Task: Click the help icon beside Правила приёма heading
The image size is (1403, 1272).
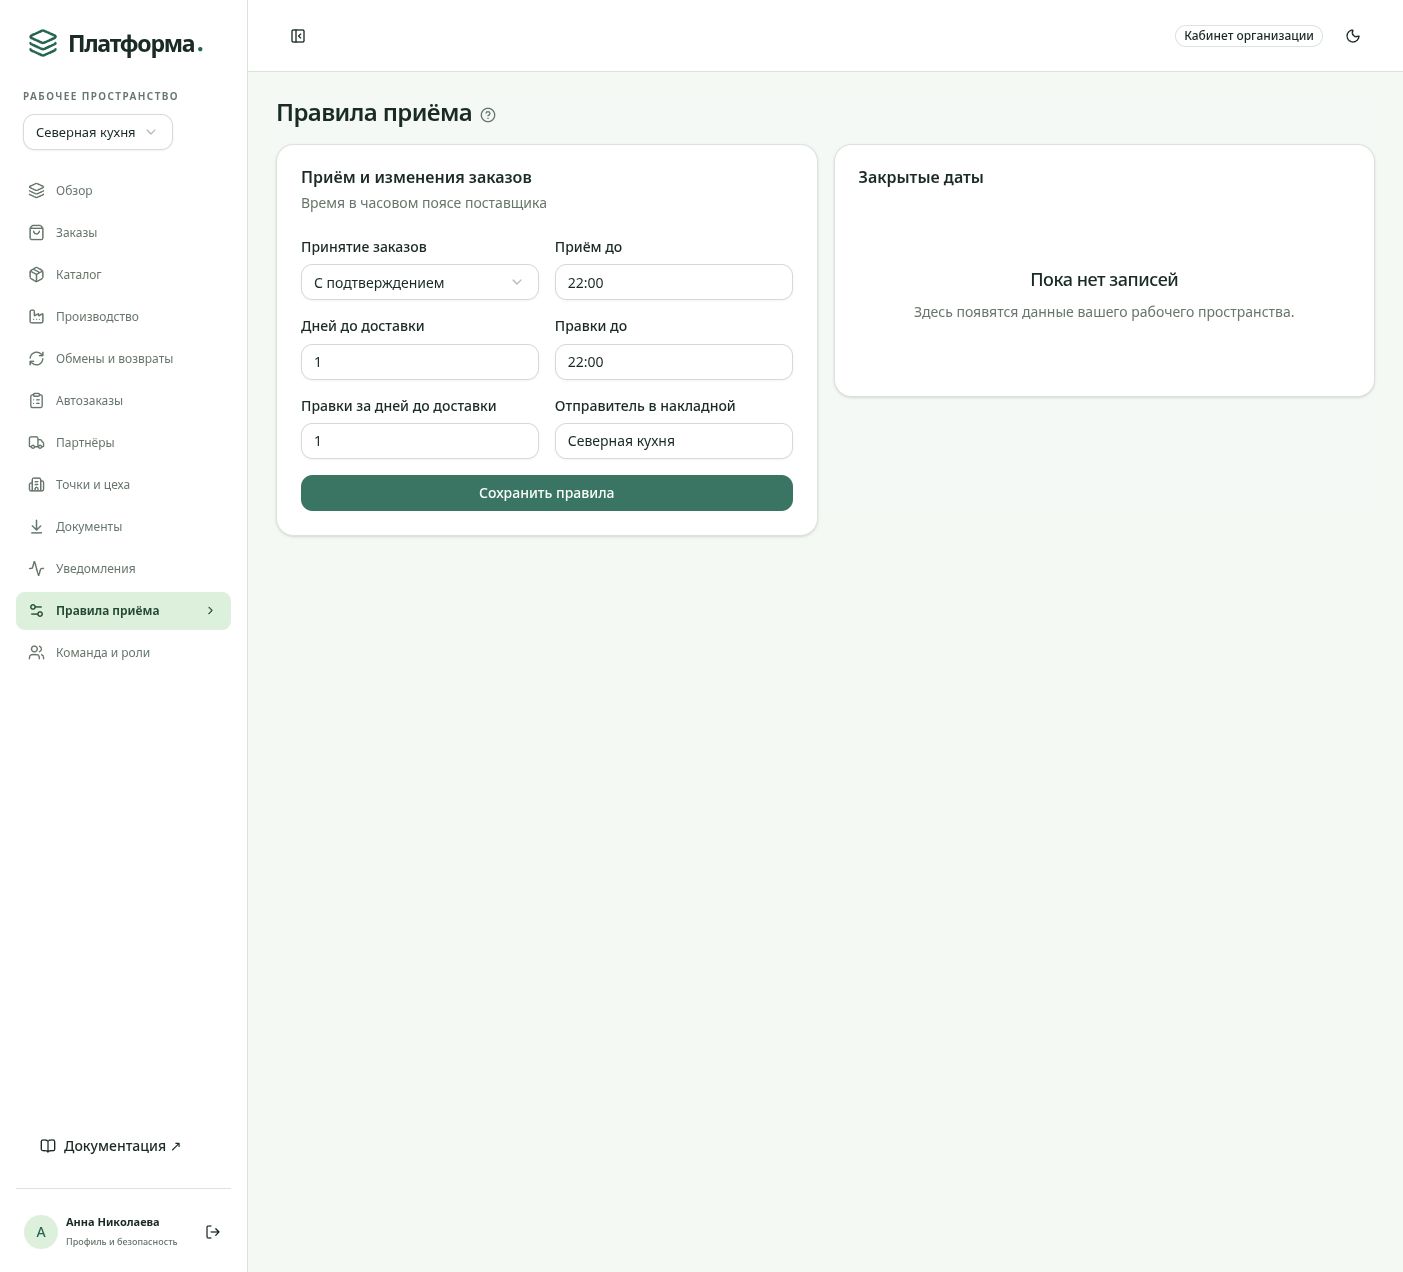Action: 488,115
